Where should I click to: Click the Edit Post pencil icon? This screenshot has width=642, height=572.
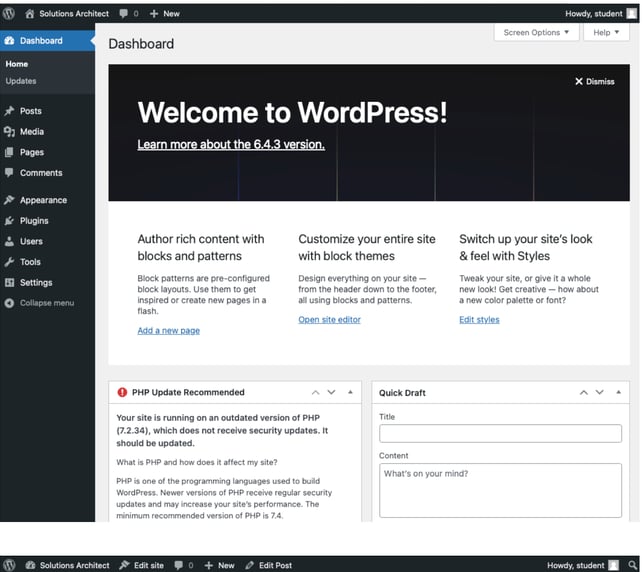click(x=249, y=565)
